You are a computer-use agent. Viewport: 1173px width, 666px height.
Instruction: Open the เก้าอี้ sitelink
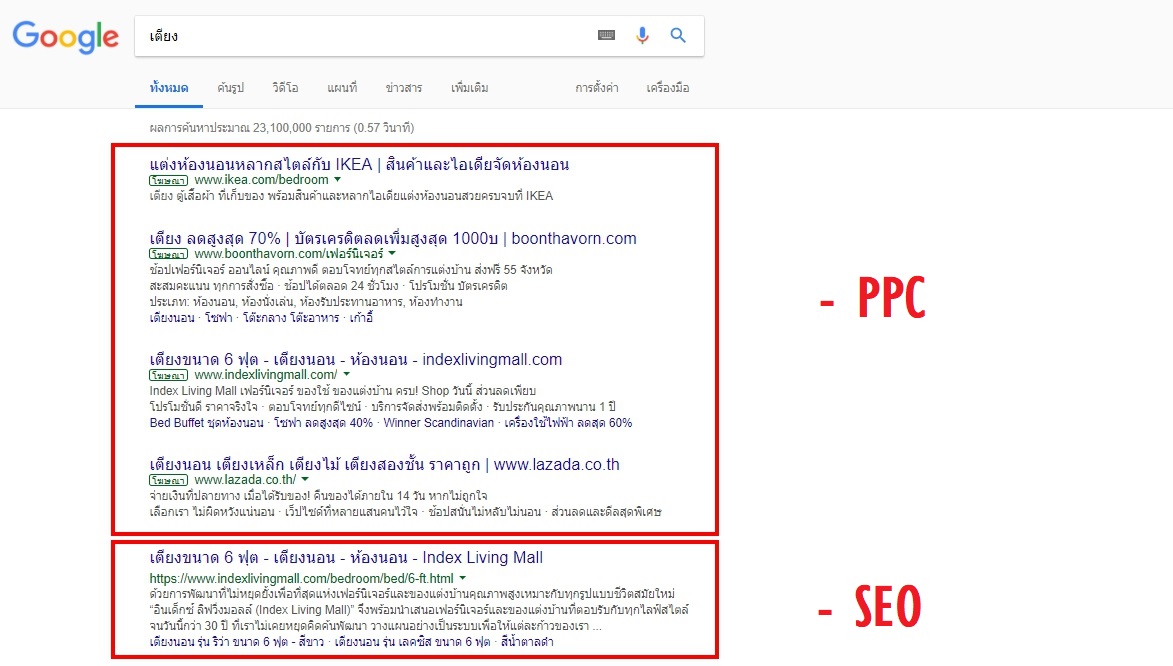click(x=361, y=318)
